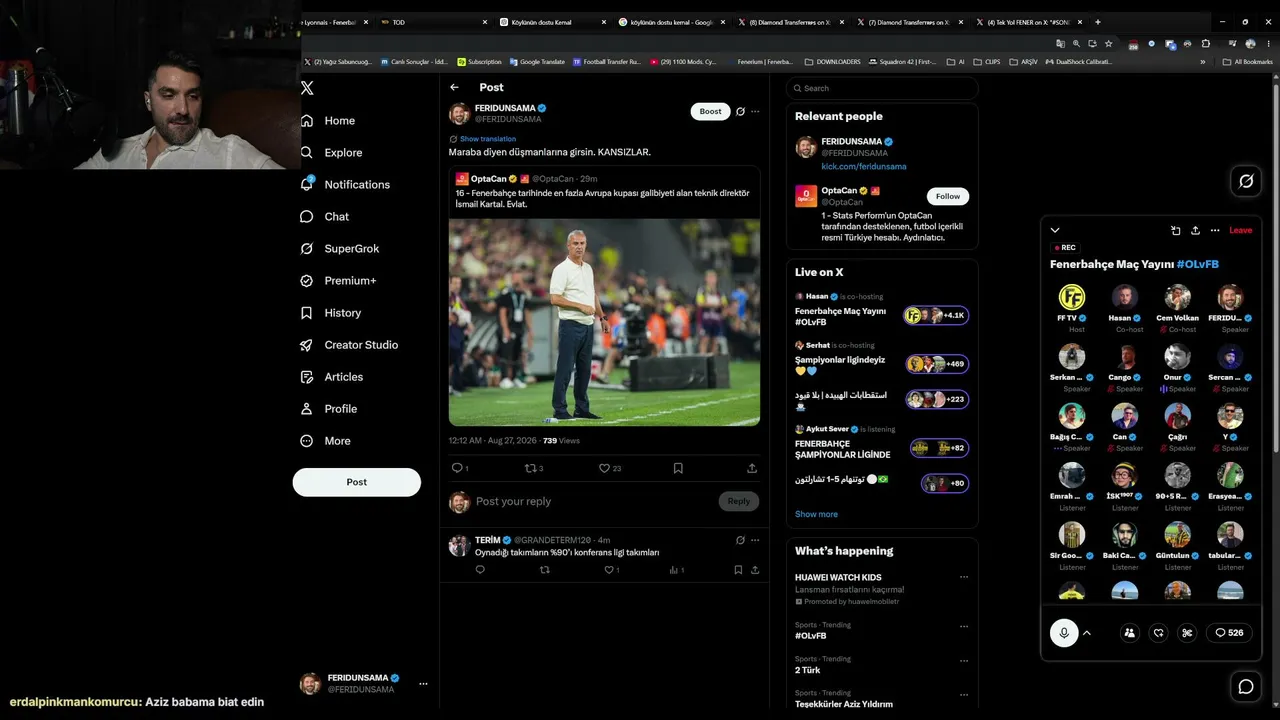This screenshot has width=1280, height=720.
Task: Open Creator Studio from the sidebar
Action: (x=349, y=345)
